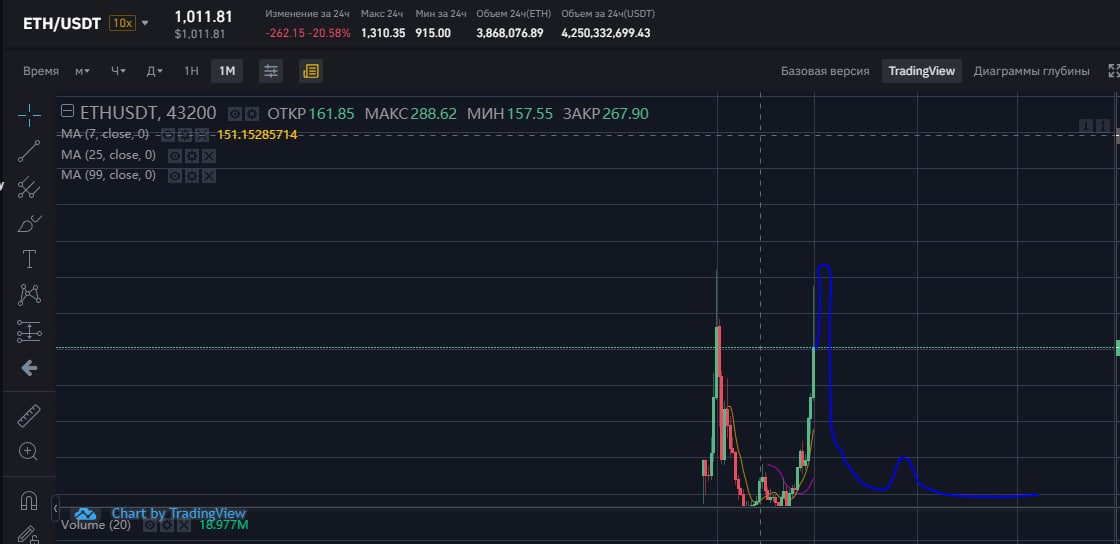Toggle visibility of MA 7 indicator
This screenshot has width=1120, height=544.
click(x=167, y=135)
